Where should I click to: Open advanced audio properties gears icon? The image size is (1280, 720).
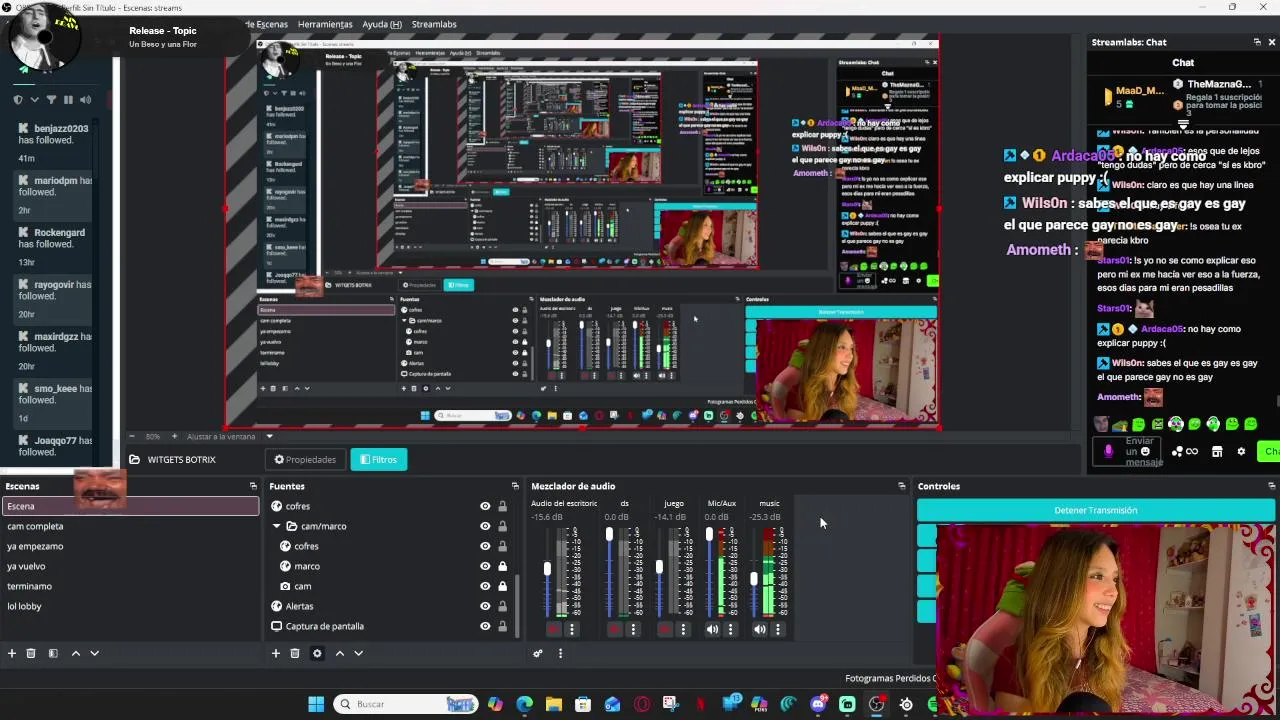coord(538,653)
